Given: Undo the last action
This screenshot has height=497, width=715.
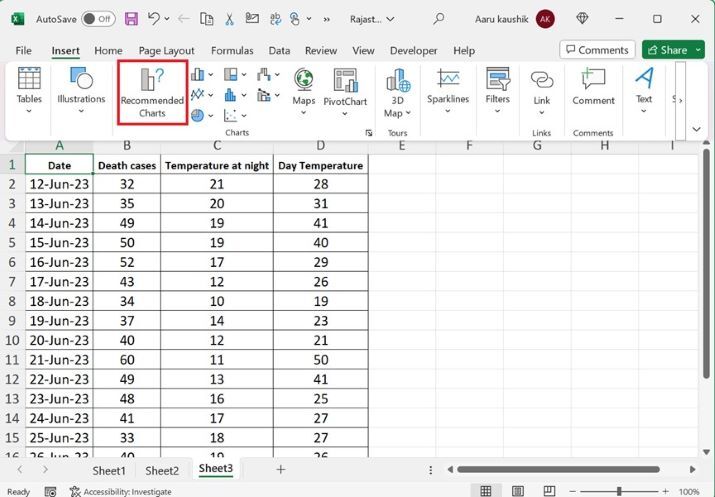Looking at the screenshot, I should point(154,19).
